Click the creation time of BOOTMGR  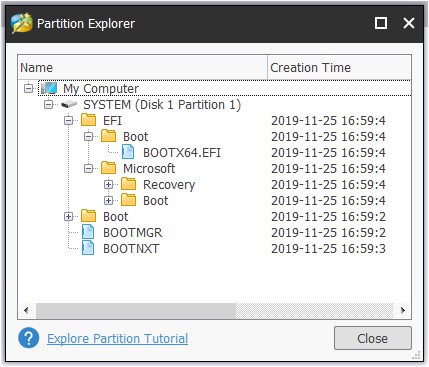point(328,232)
